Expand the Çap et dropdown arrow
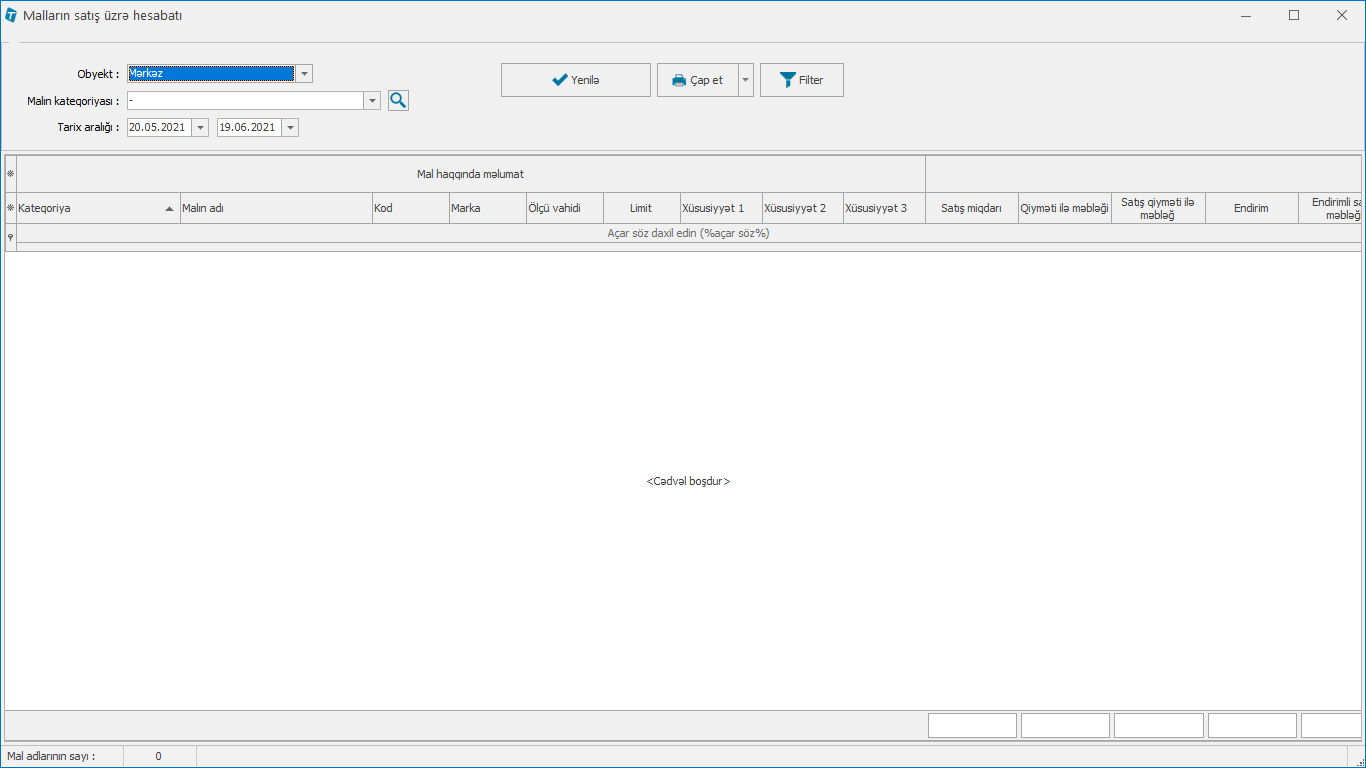The width and height of the screenshot is (1366, 768). 746,80
